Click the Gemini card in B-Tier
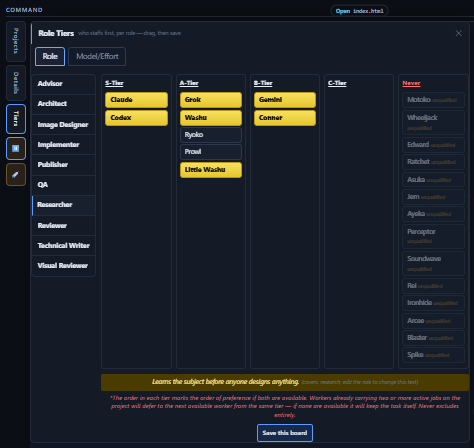This screenshot has width=474, height=448. [x=285, y=100]
